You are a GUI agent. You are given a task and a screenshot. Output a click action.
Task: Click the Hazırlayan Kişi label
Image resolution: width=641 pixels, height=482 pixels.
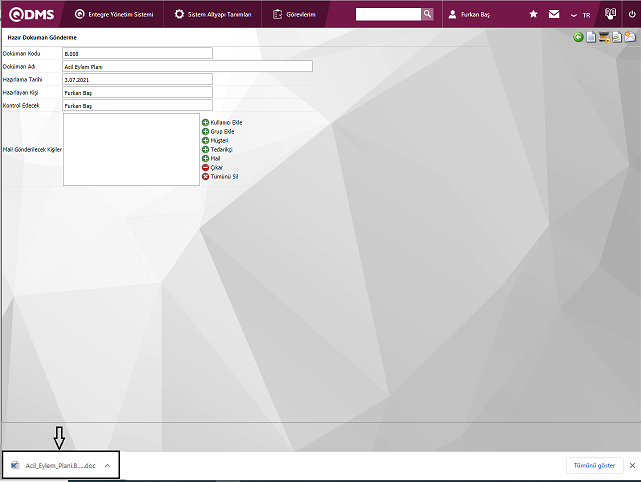pyautogui.click(x=20, y=92)
